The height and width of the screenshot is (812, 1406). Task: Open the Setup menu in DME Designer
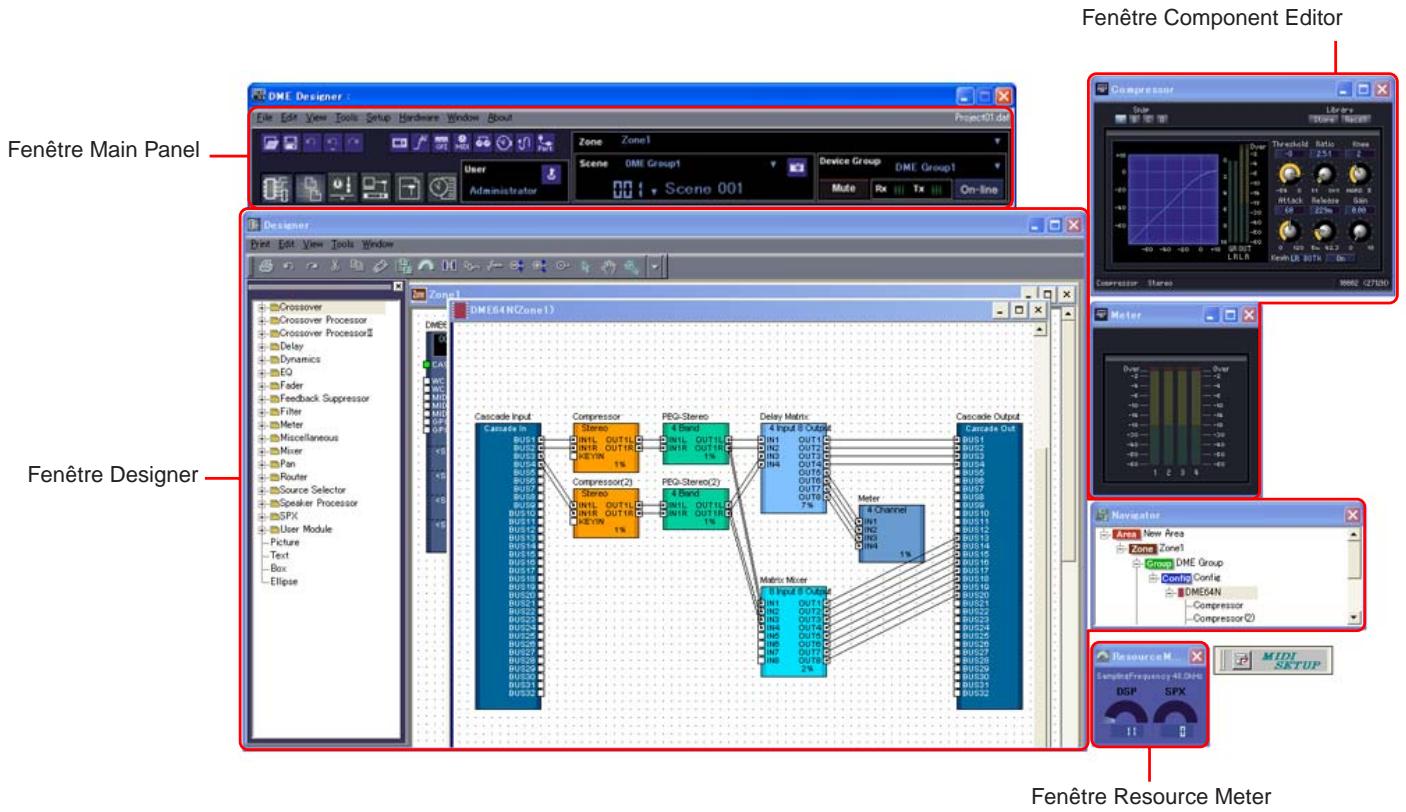point(378,117)
